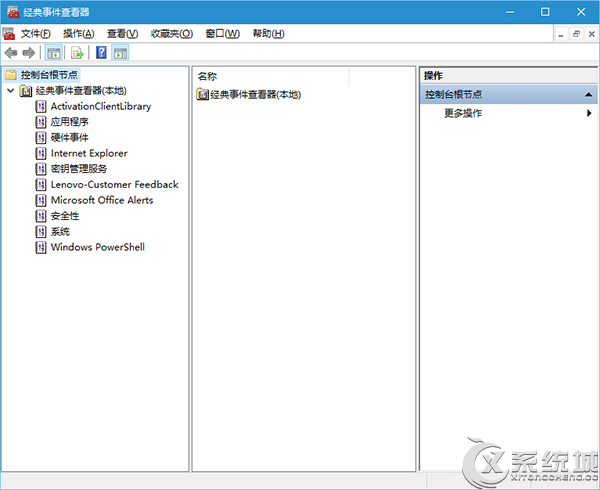
Task: Click the Export list toolbar icon
Action: [77, 53]
